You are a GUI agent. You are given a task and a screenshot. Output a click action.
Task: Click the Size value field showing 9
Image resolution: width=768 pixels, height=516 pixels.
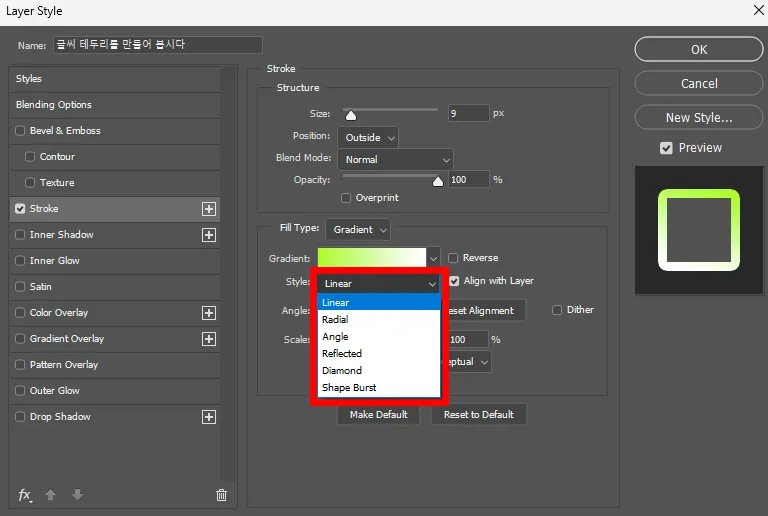click(x=468, y=113)
